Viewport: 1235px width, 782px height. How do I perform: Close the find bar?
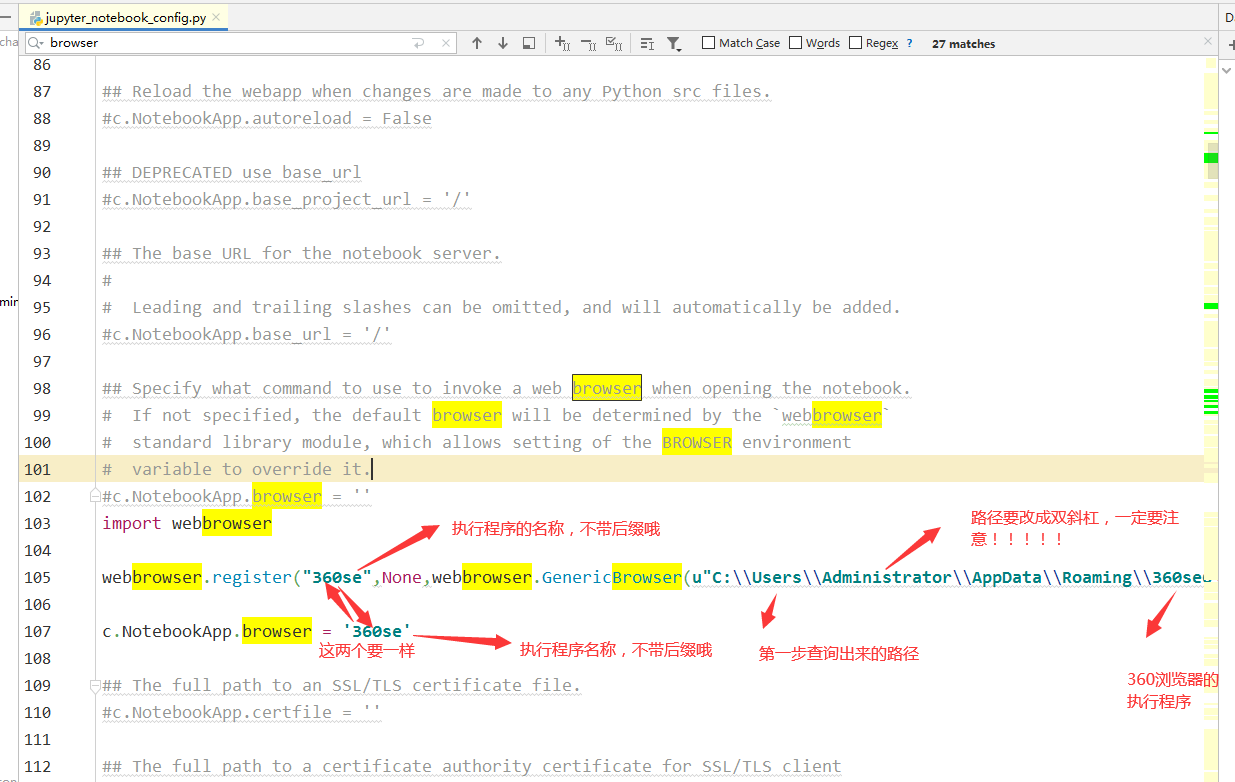pos(1209,42)
